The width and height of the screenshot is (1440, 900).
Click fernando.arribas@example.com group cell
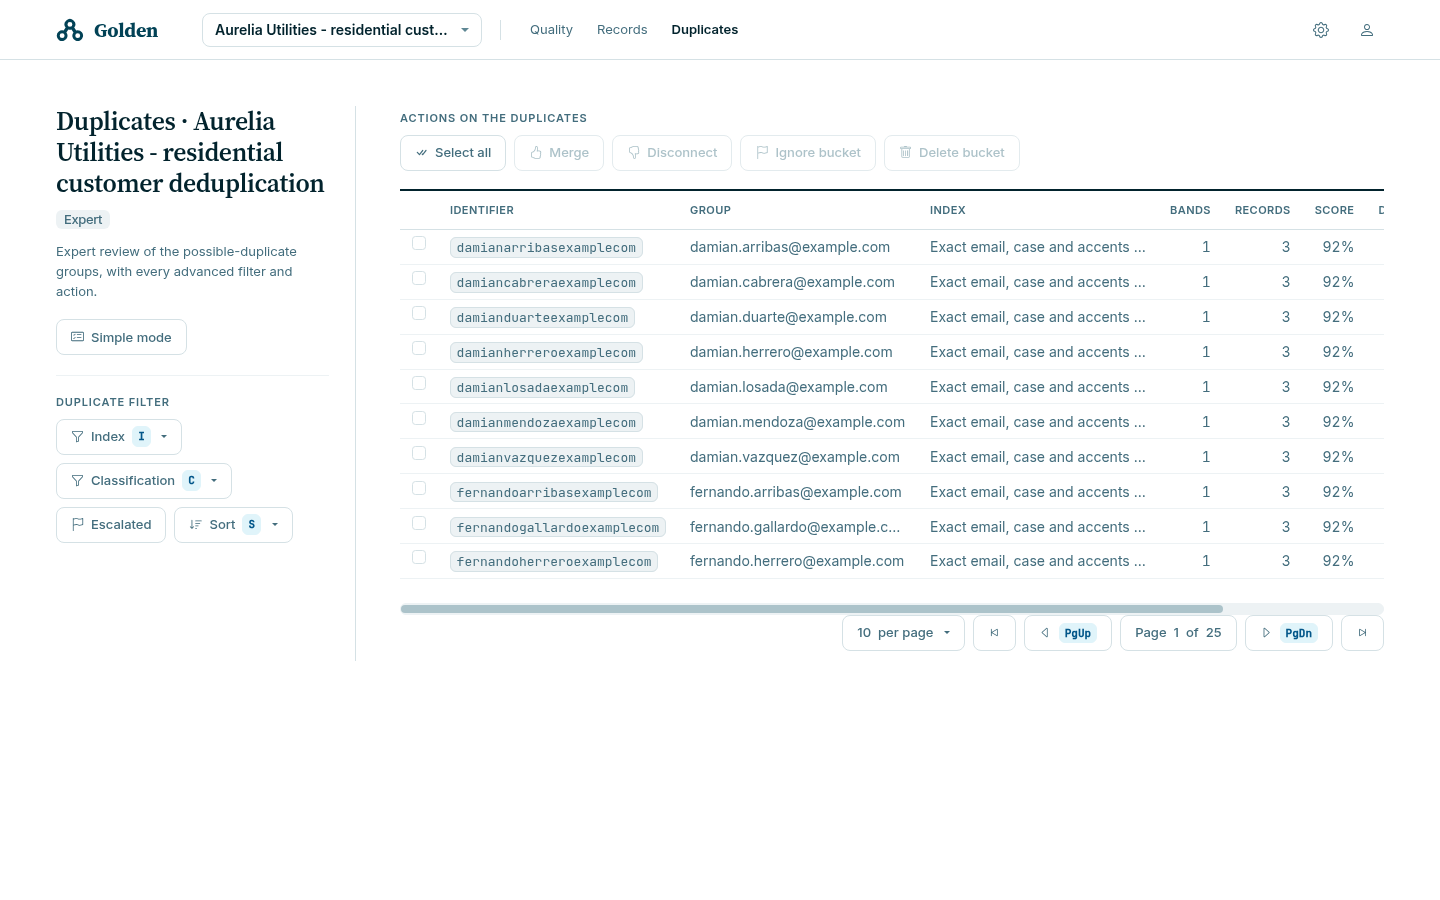[x=796, y=492]
